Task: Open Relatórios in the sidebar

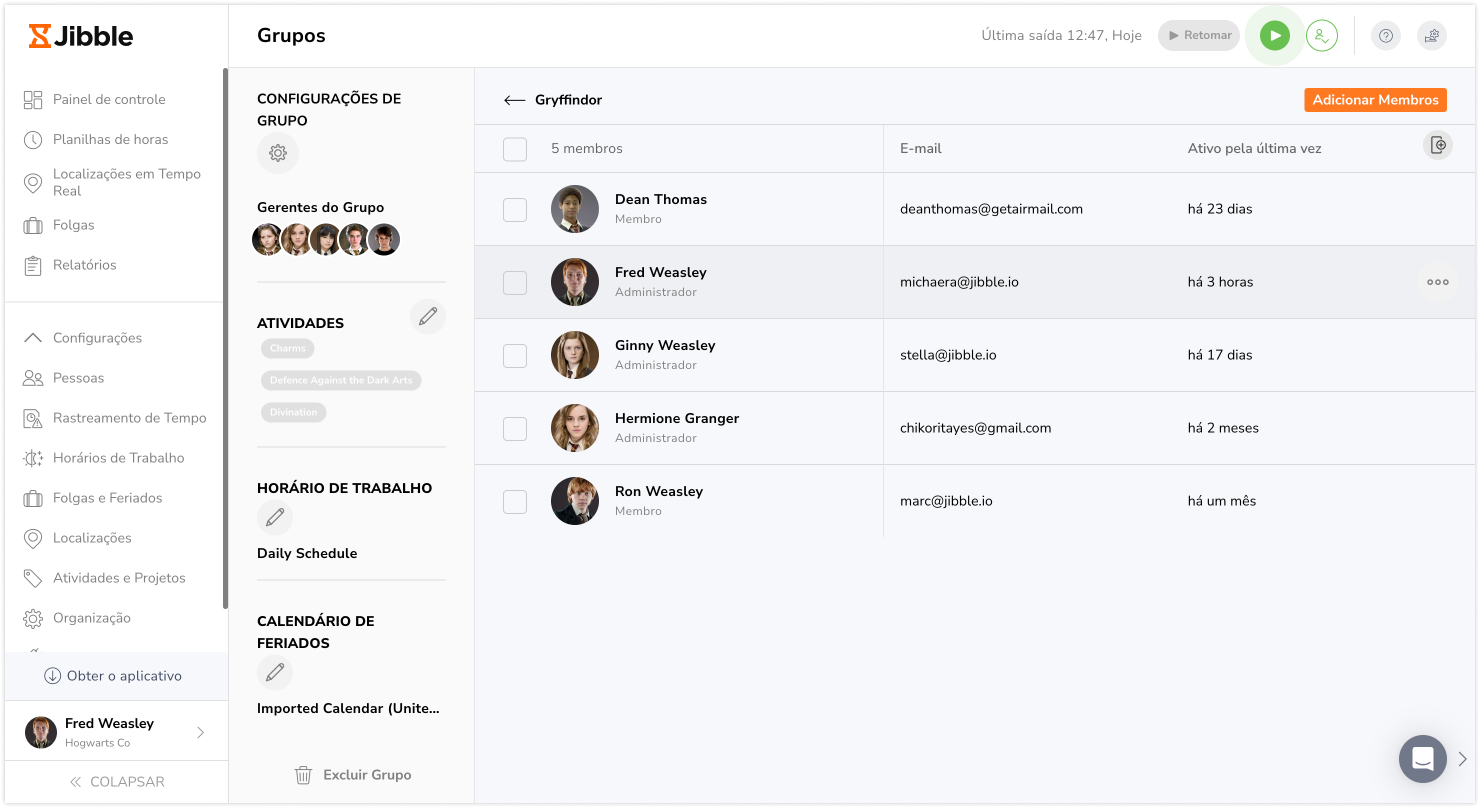Action: tap(85, 265)
